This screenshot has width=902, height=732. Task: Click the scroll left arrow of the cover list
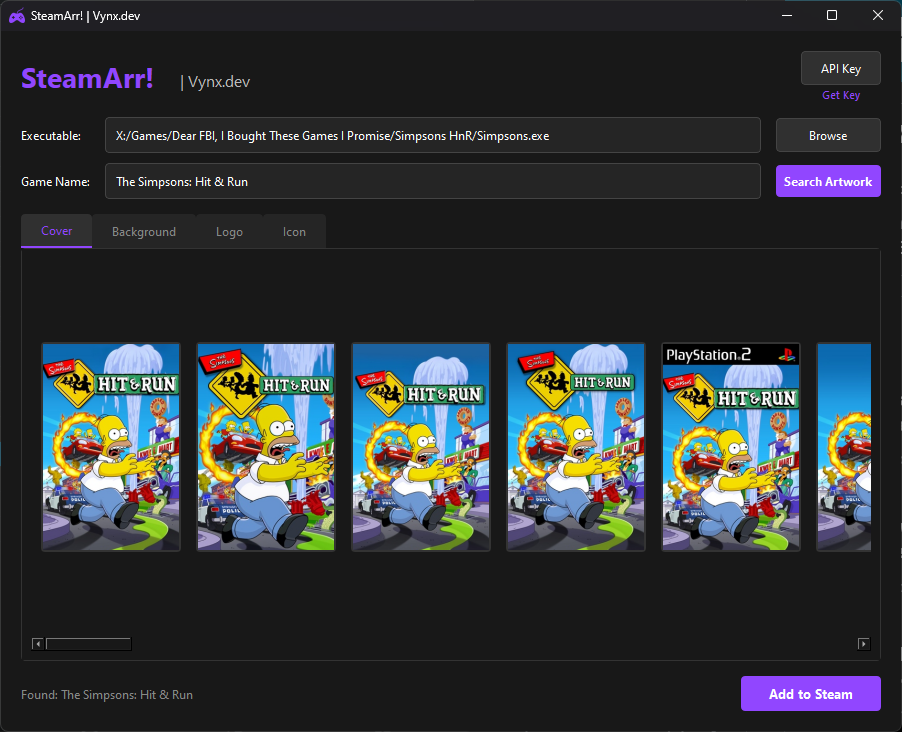click(x=38, y=643)
